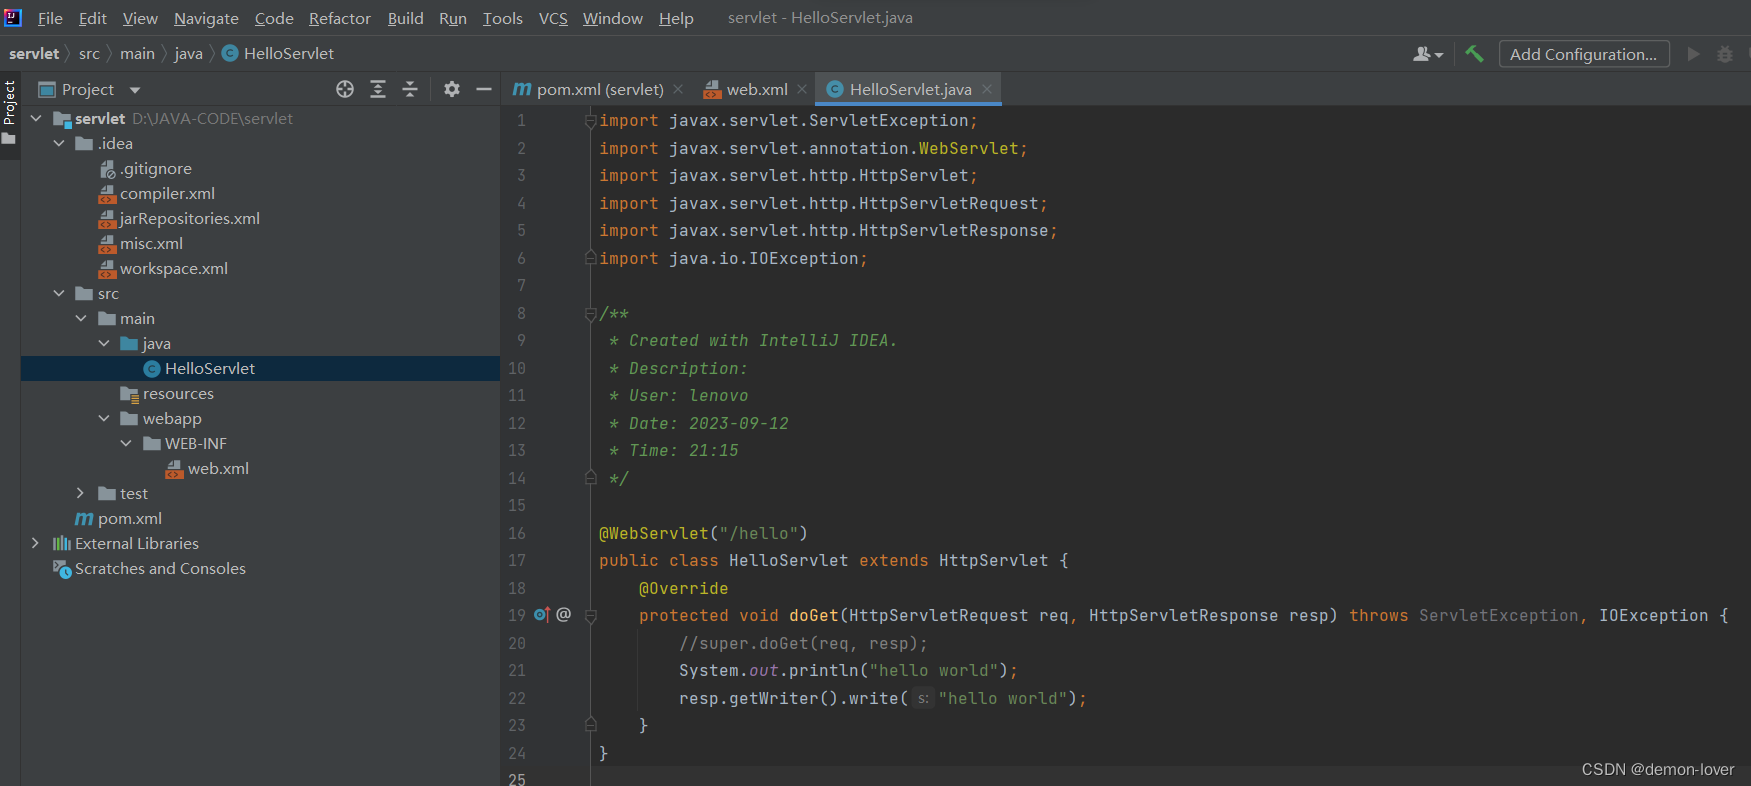Open the View menu
Screen dimensions: 1751x786
[140, 18]
